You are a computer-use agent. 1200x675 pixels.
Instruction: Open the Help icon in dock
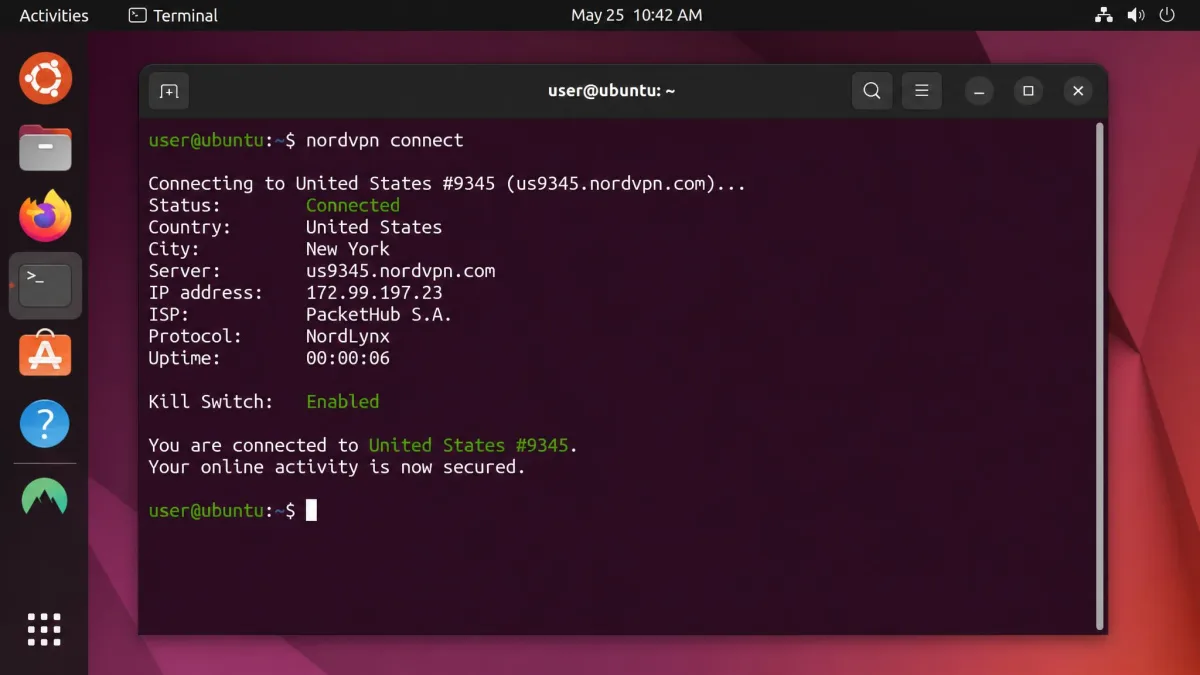click(x=45, y=424)
